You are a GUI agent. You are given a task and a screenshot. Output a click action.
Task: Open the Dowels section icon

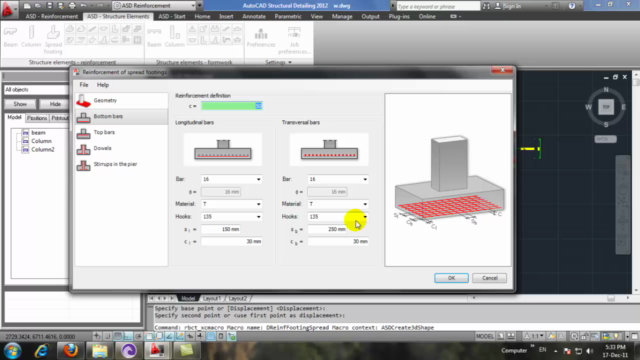[83, 149]
